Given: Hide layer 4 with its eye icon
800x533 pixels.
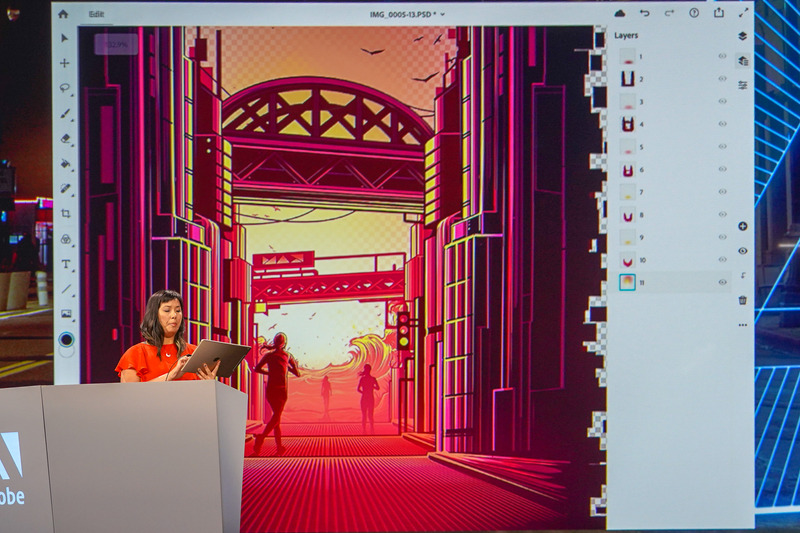Looking at the screenshot, I should [722, 123].
